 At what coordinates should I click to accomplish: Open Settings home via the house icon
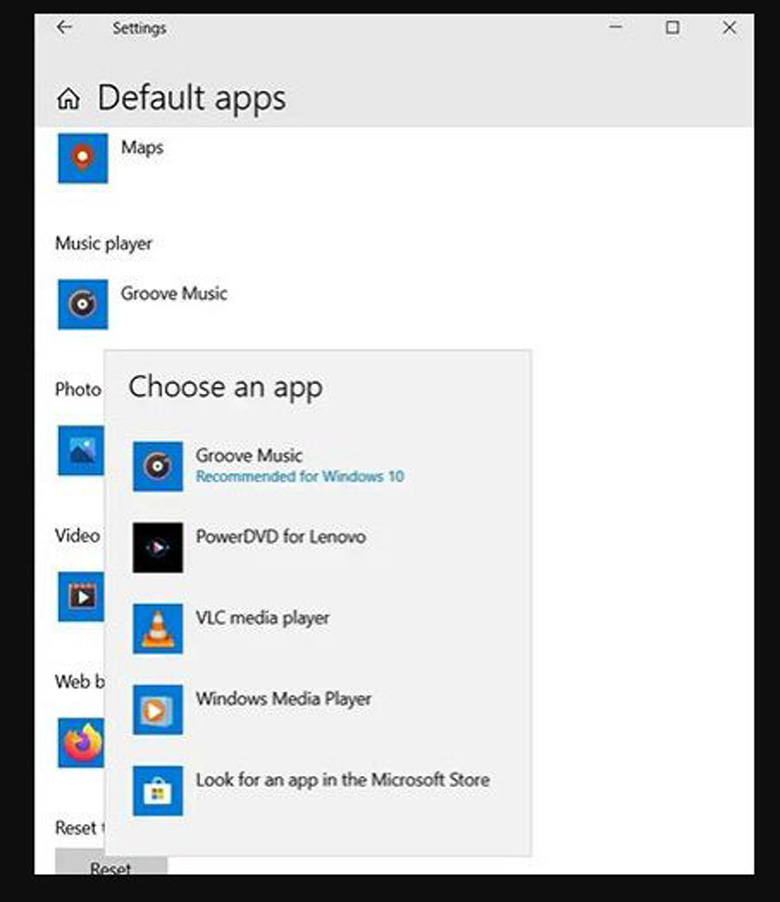click(68, 98)
